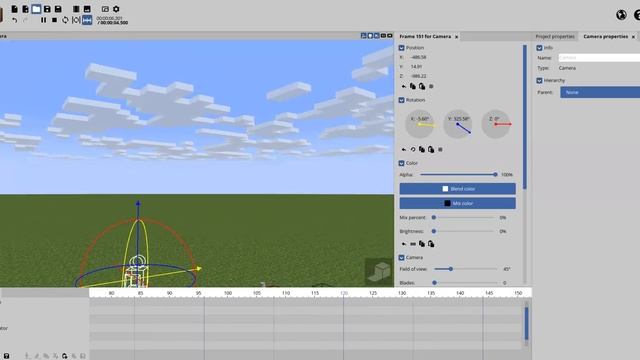
Task: Click the last small icon at viewport top-right
Action: click(389, 36)
